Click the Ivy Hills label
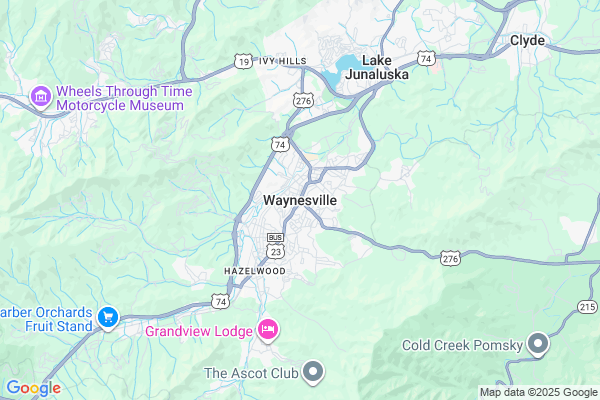This screenshot has width=600, height=400. coord(283,61)
